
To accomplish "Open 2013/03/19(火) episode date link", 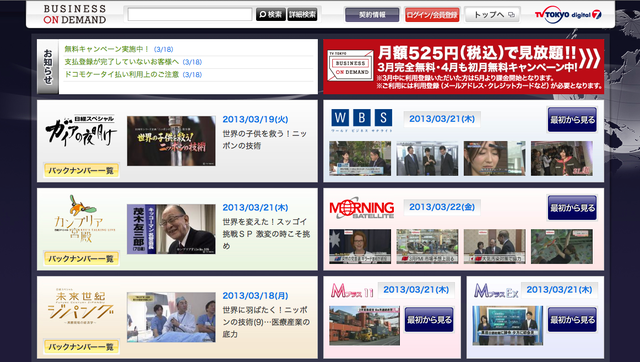I will tap(255, 120).
